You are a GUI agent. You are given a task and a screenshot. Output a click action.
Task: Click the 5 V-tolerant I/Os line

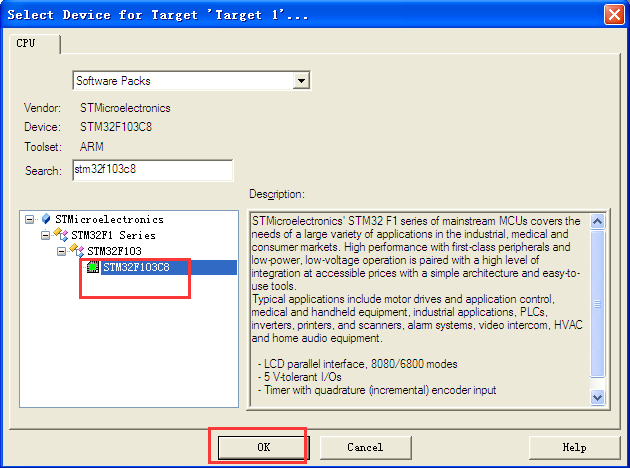[300, 377]
